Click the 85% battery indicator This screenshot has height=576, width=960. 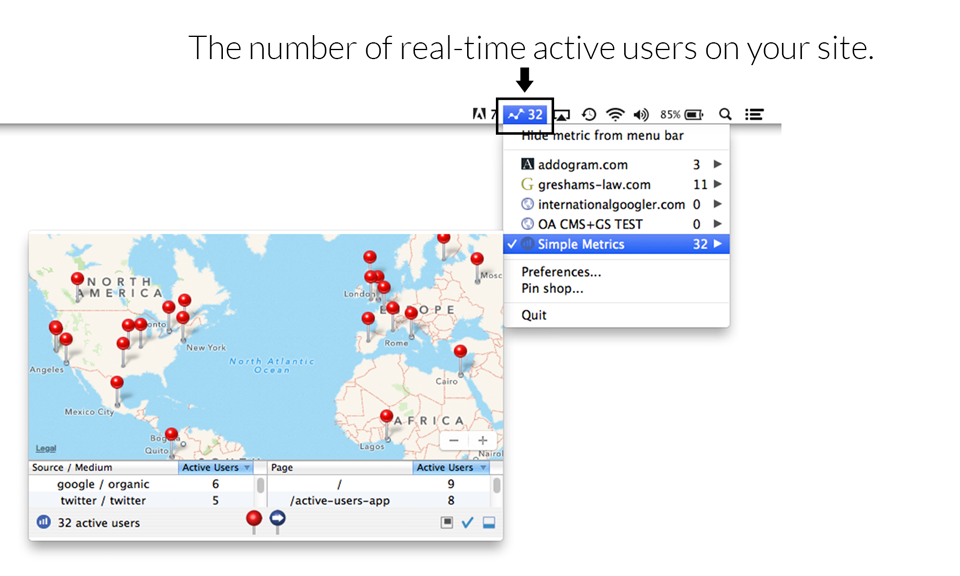tap(681, 114)
